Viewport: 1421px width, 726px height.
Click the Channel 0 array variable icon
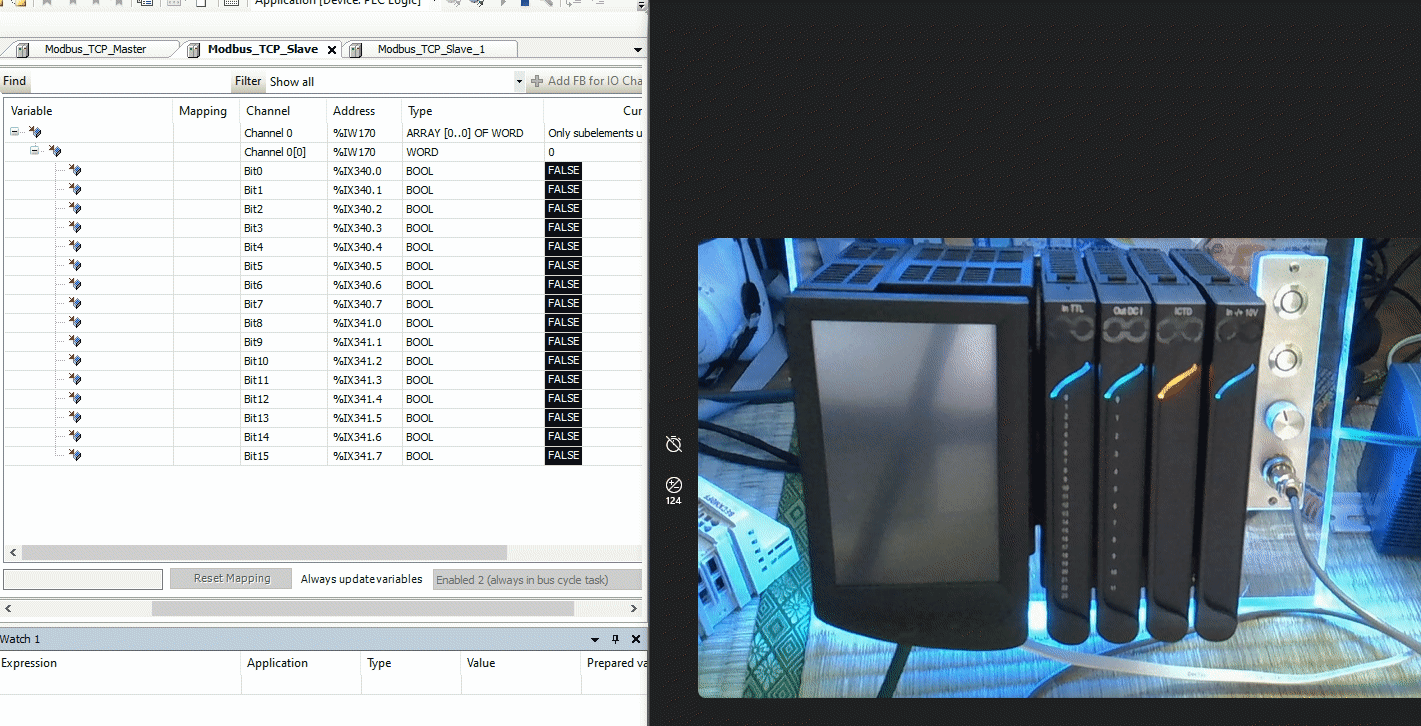coord(35,132)
